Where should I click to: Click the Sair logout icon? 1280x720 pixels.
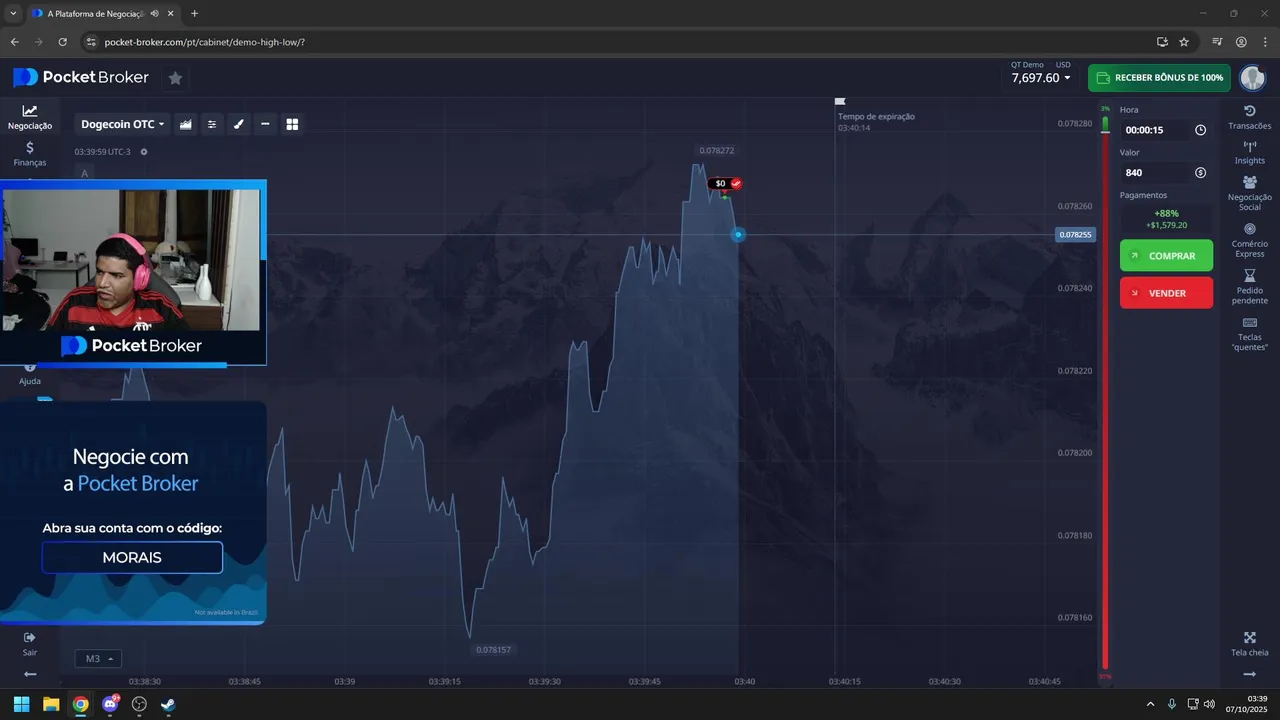[x=30, y=637]
